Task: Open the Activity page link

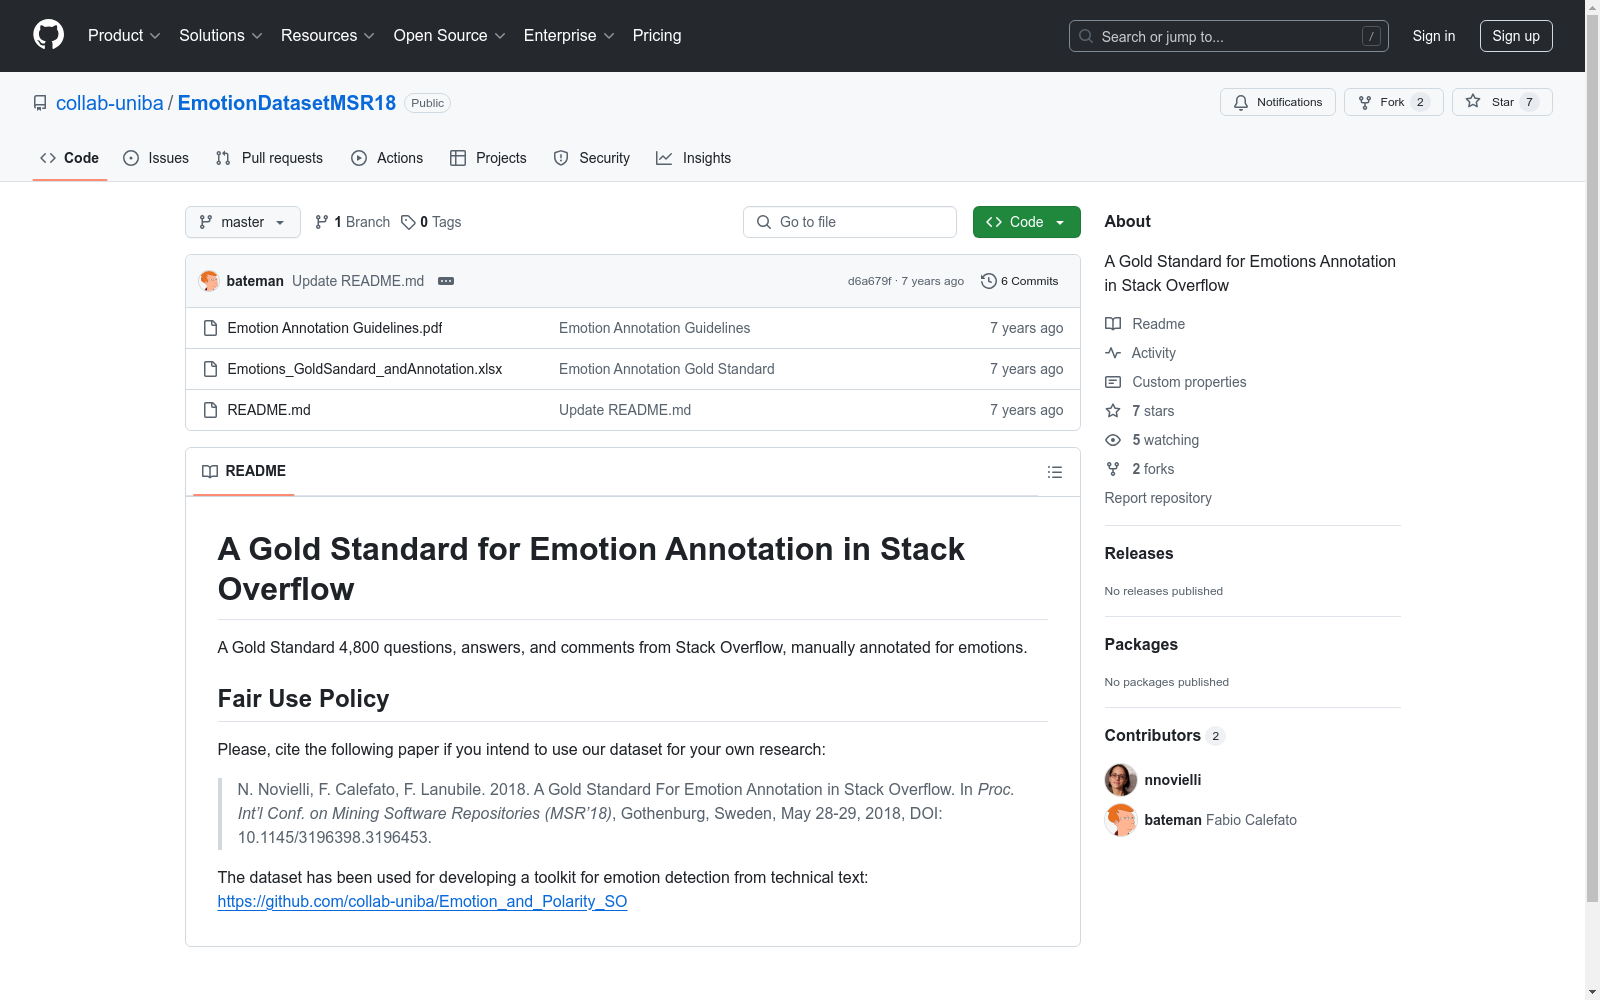Action: coord(1140,353)
